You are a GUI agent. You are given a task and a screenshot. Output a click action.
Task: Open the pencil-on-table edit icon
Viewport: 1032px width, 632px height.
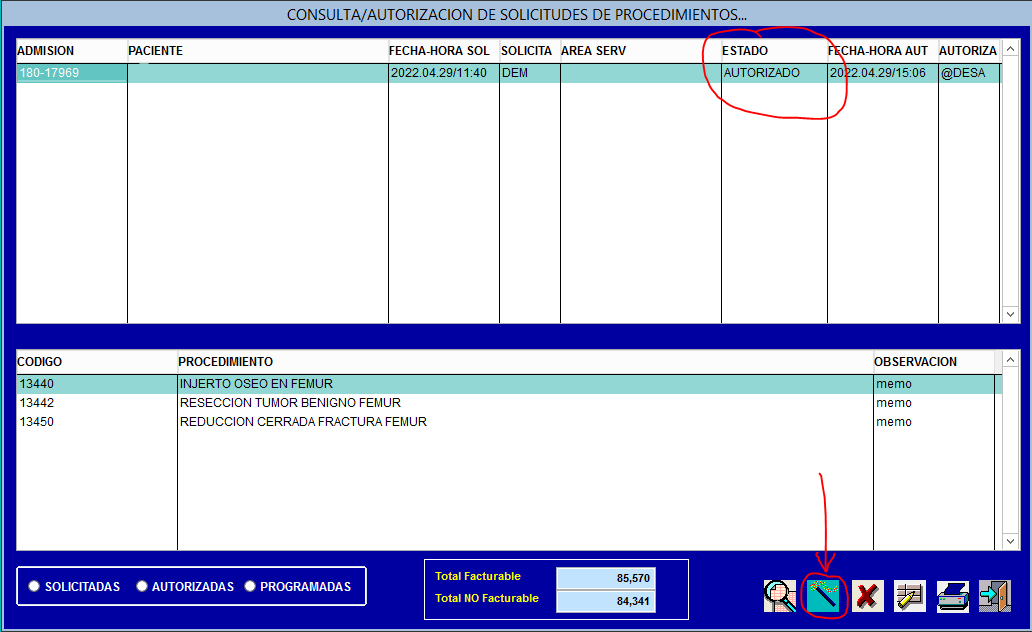(910, 596)
